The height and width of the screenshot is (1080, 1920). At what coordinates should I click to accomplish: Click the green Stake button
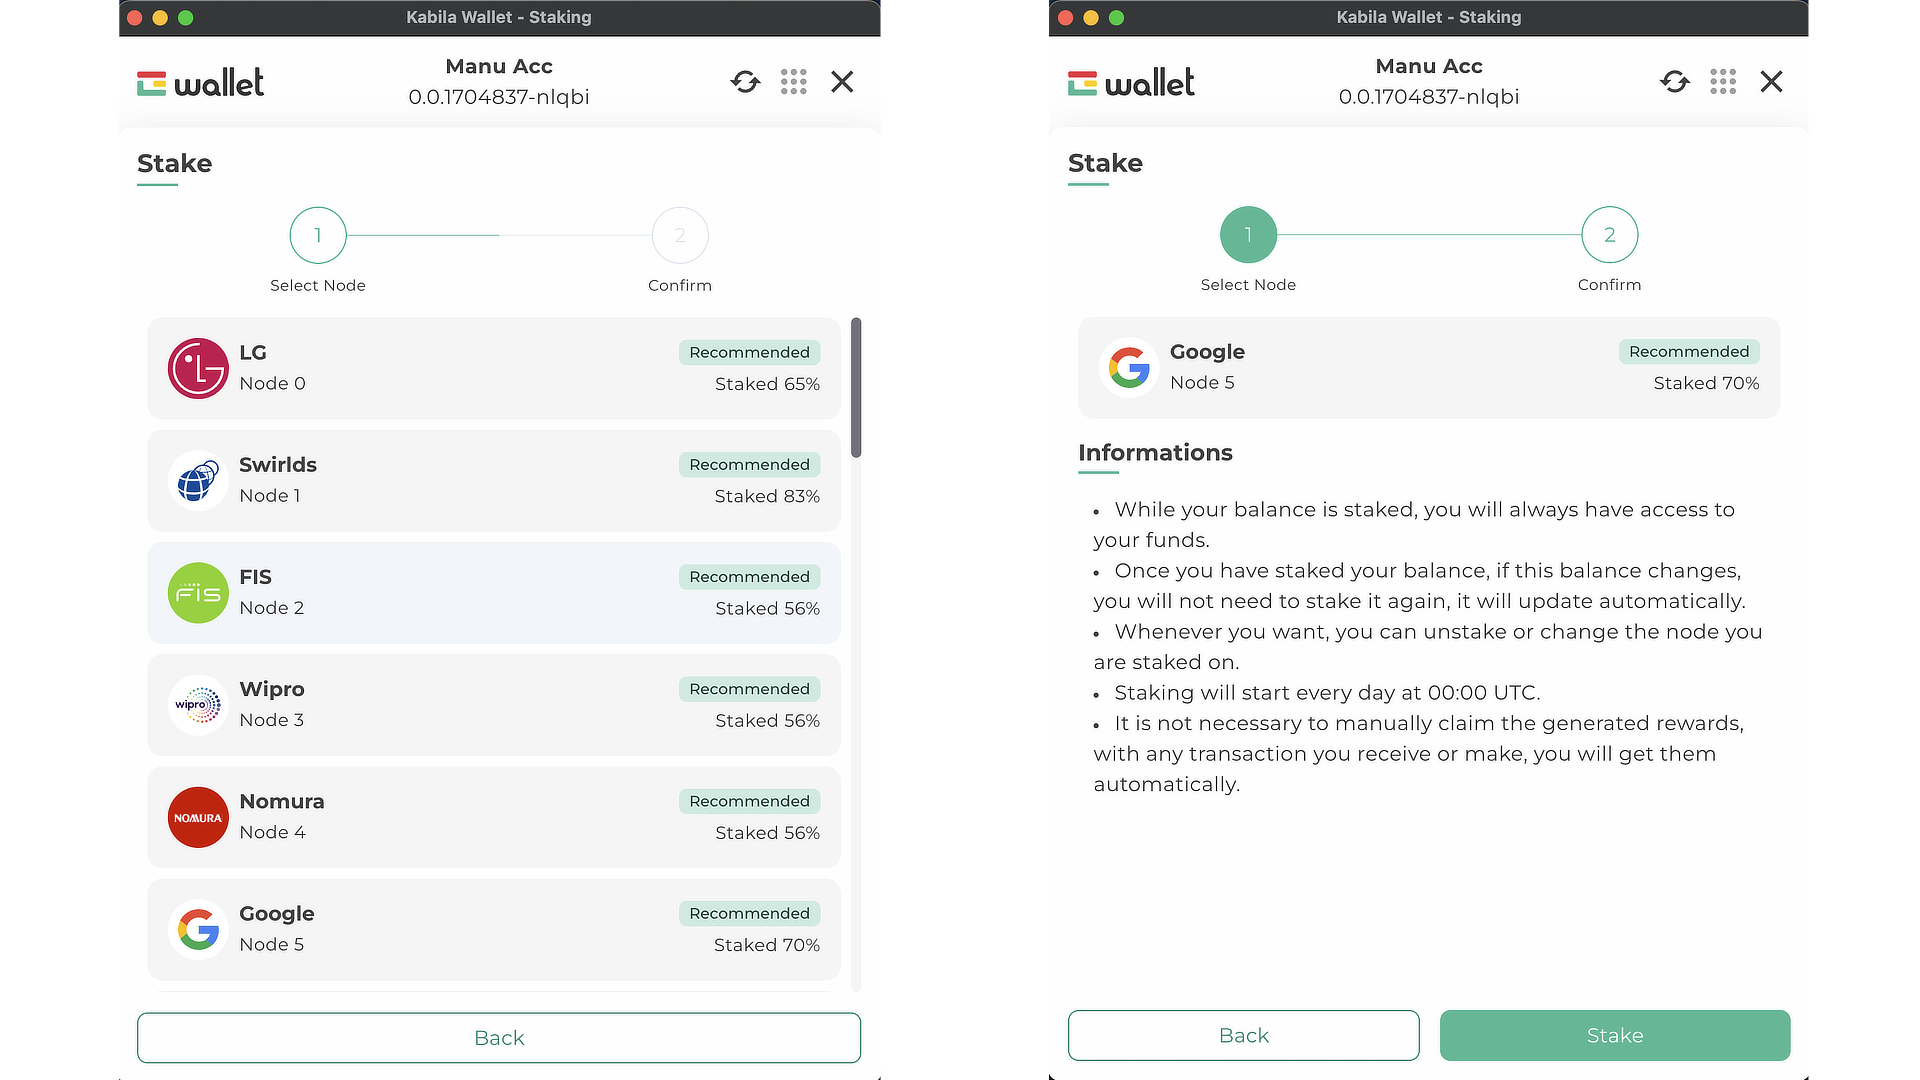coord(1615,1035)
